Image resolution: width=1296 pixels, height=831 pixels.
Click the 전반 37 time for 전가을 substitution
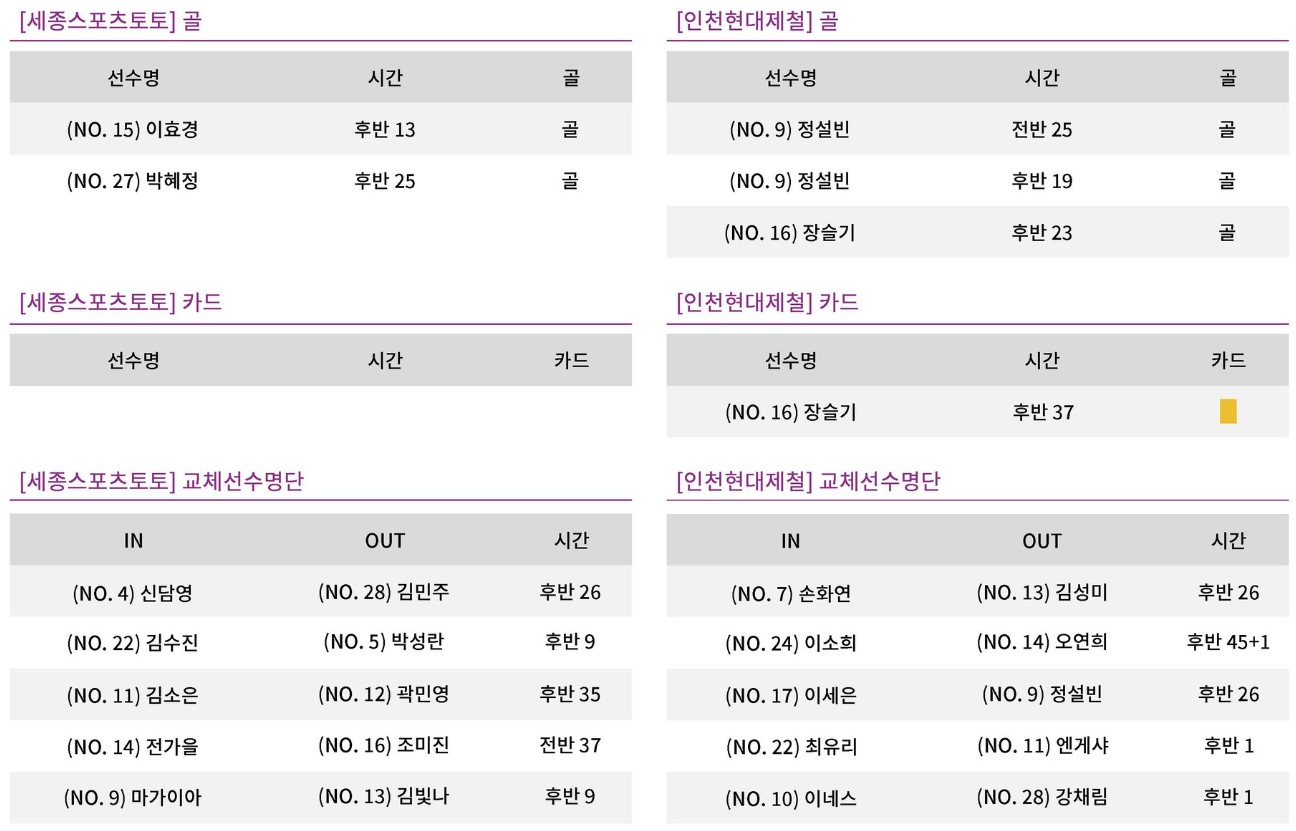tap(570, 746)
